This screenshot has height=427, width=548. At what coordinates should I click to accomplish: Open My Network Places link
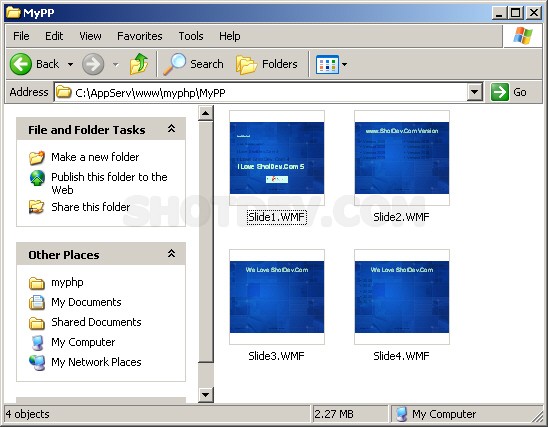pyautogui.click(x=96, y=362)
